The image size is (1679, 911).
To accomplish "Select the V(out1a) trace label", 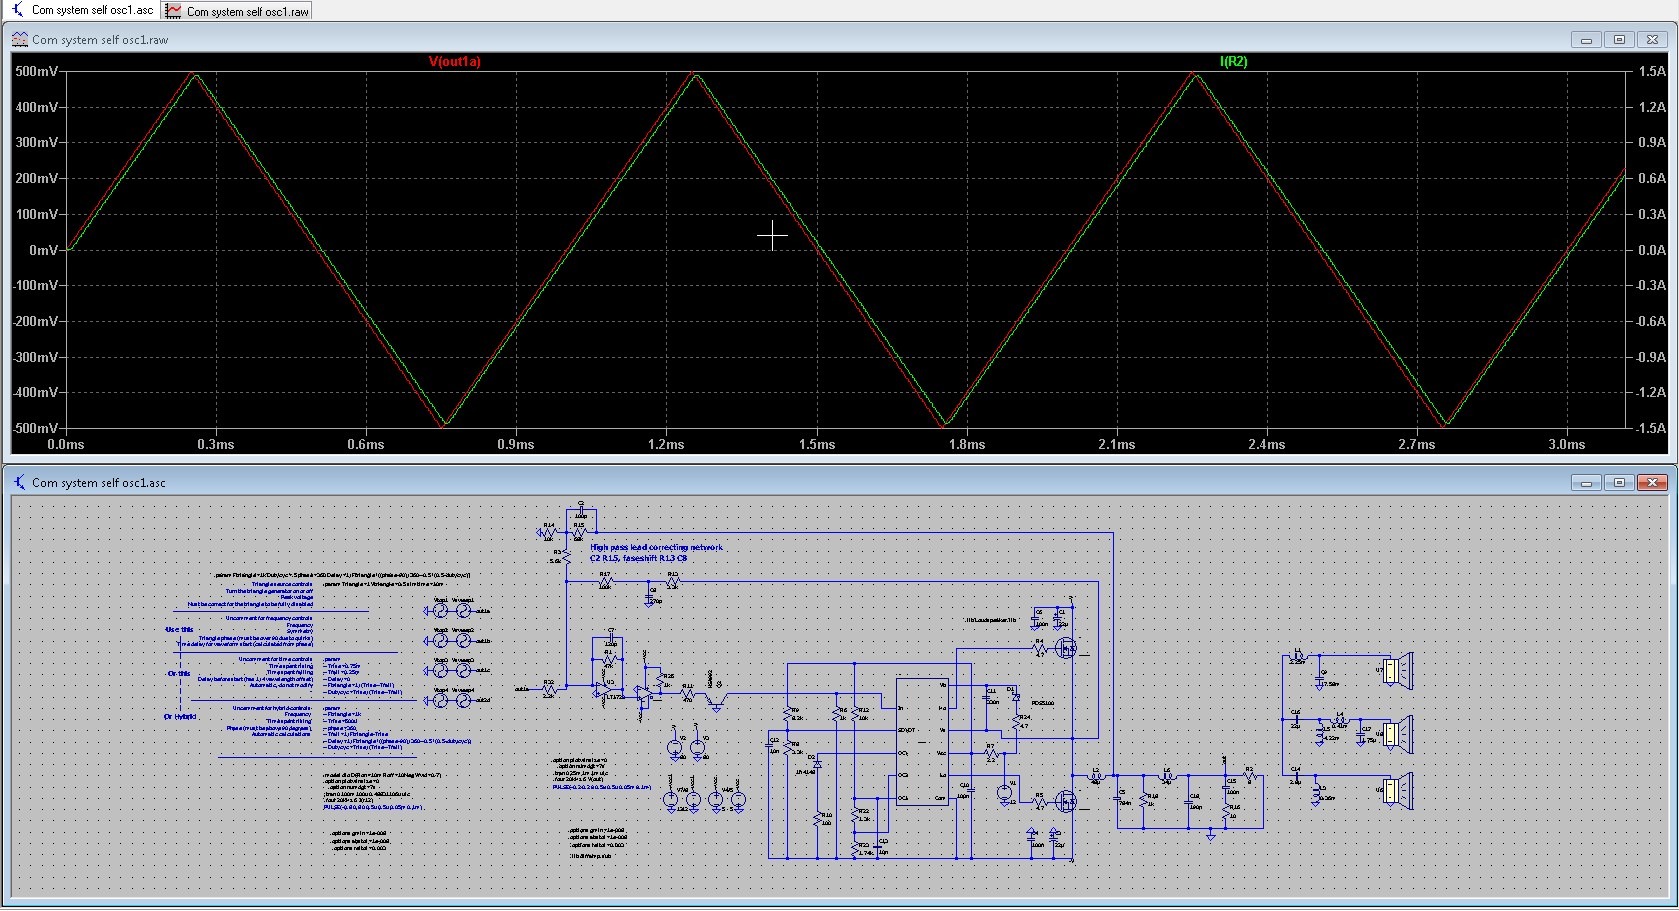I will point(454,62).
